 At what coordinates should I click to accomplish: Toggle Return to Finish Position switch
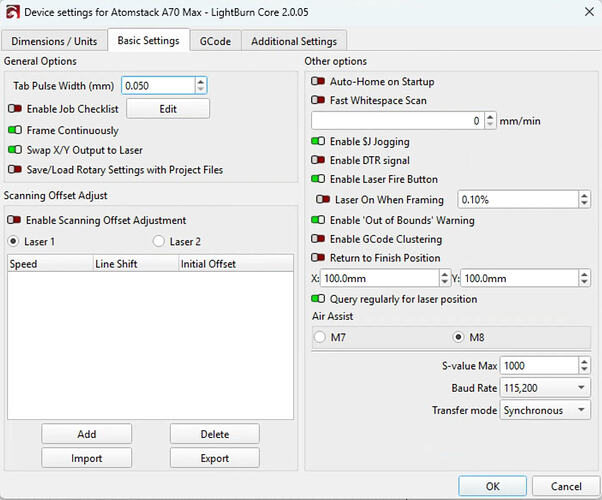pyautogui.click(x=318, y=258)
